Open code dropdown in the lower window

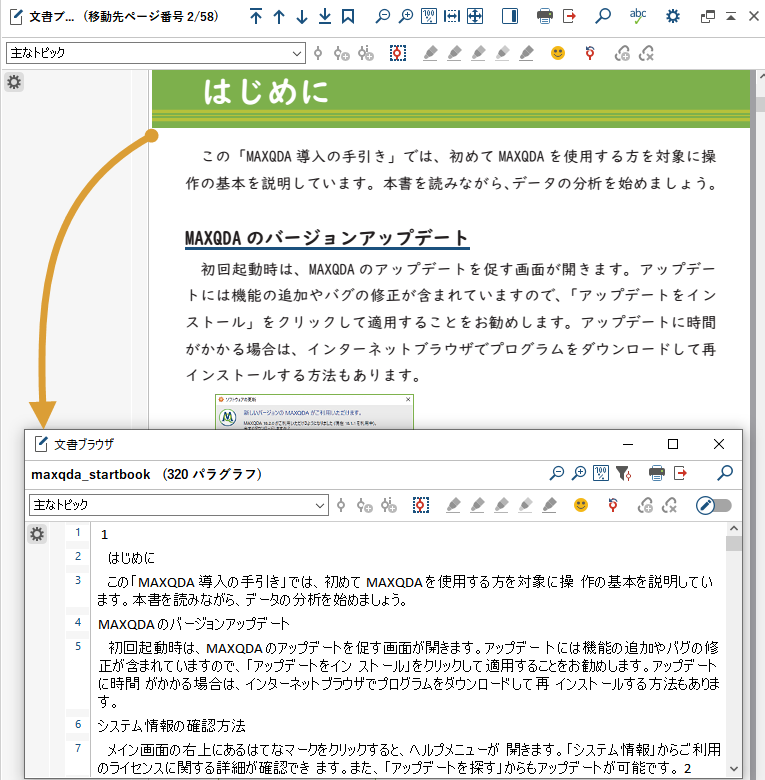[x=179, y=505]
